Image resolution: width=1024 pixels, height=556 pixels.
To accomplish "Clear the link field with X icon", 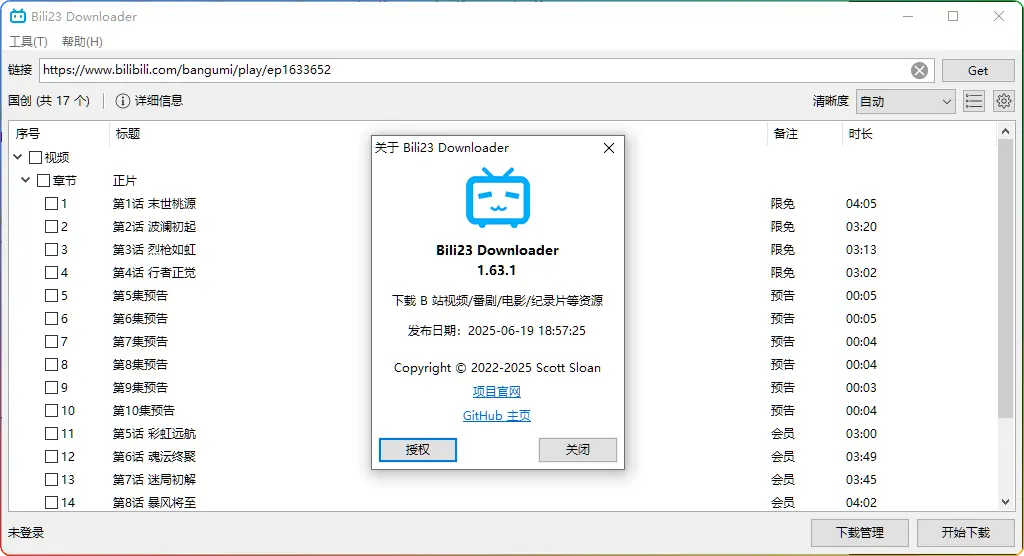I will pos(920,71).
